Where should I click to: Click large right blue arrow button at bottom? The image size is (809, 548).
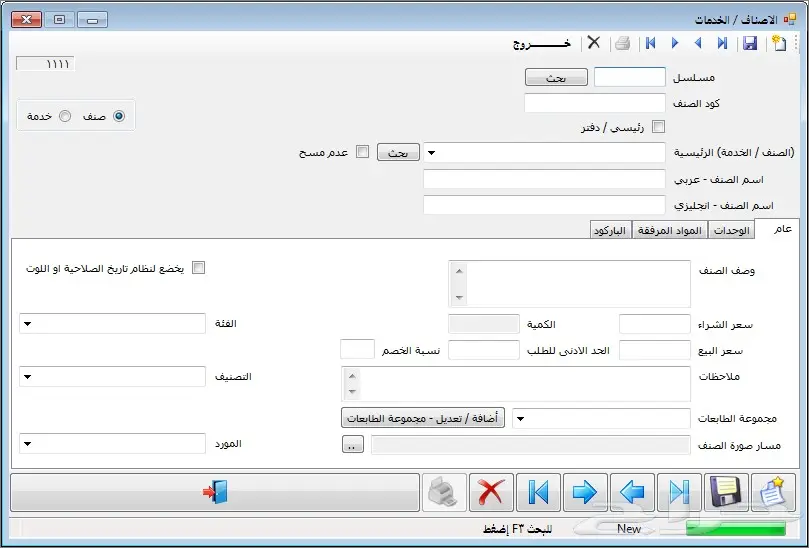pos(585,492)
